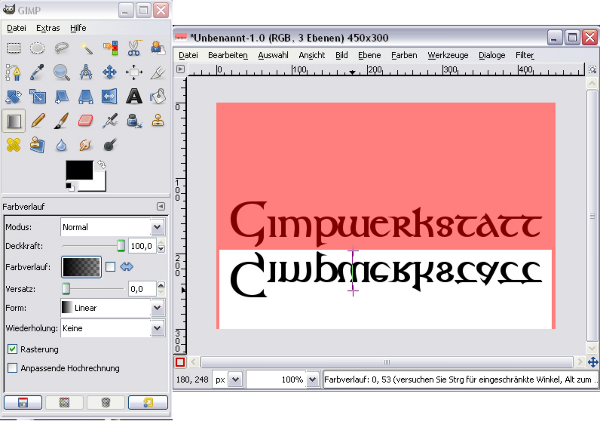This screenshot has height=421, width=600.
Task: Select the Perspective tool
Action: (x=86, y=96)
